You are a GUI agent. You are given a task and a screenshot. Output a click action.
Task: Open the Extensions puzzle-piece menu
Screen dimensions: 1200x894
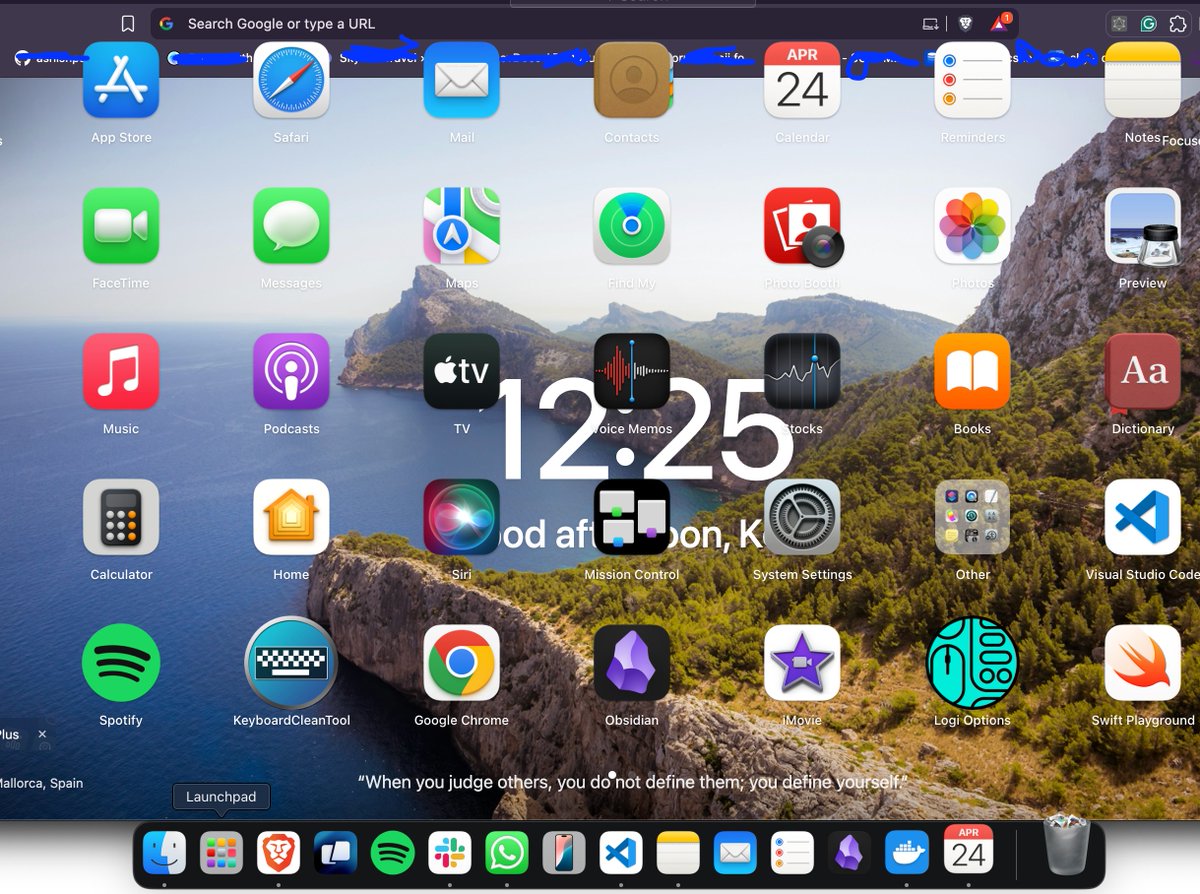tap(1177, 23)
